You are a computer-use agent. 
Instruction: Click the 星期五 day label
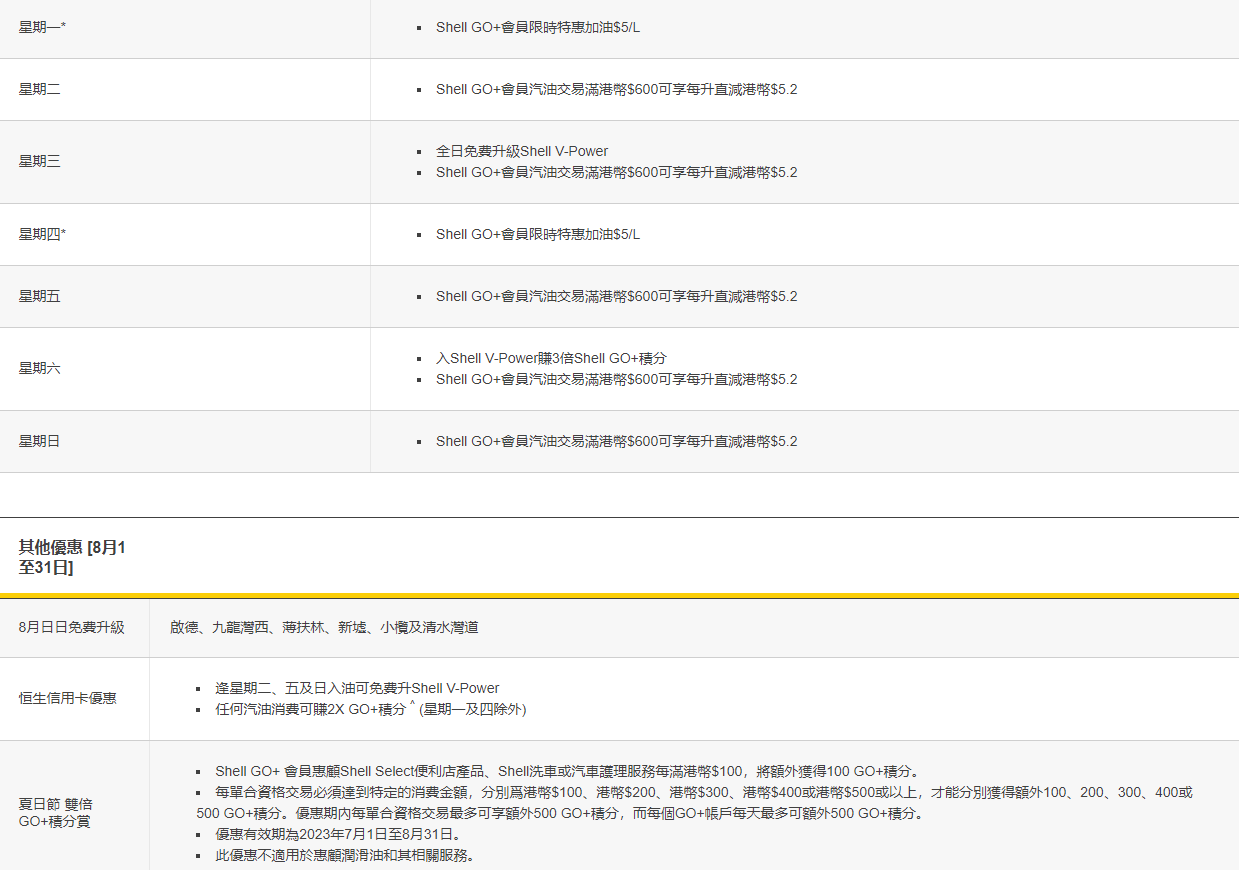click(x=39, y=296)
